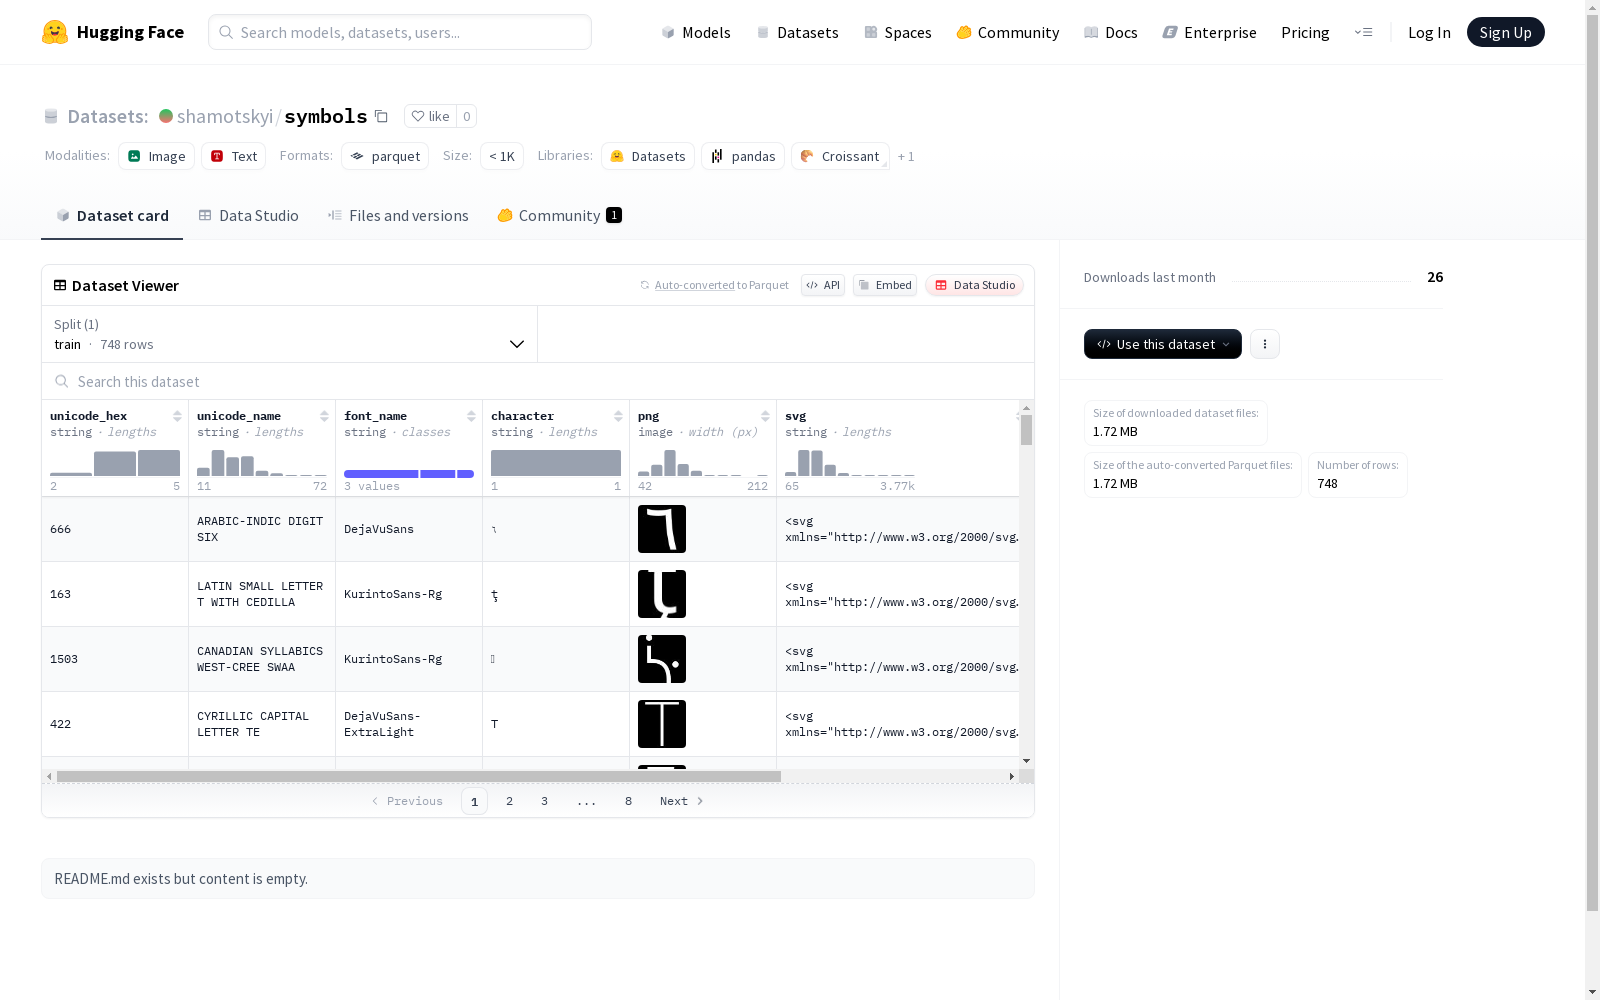Viewport: 1600px width, 1000px height.
Task: Click the png width histogram
Action: click(x=703, y=463)
